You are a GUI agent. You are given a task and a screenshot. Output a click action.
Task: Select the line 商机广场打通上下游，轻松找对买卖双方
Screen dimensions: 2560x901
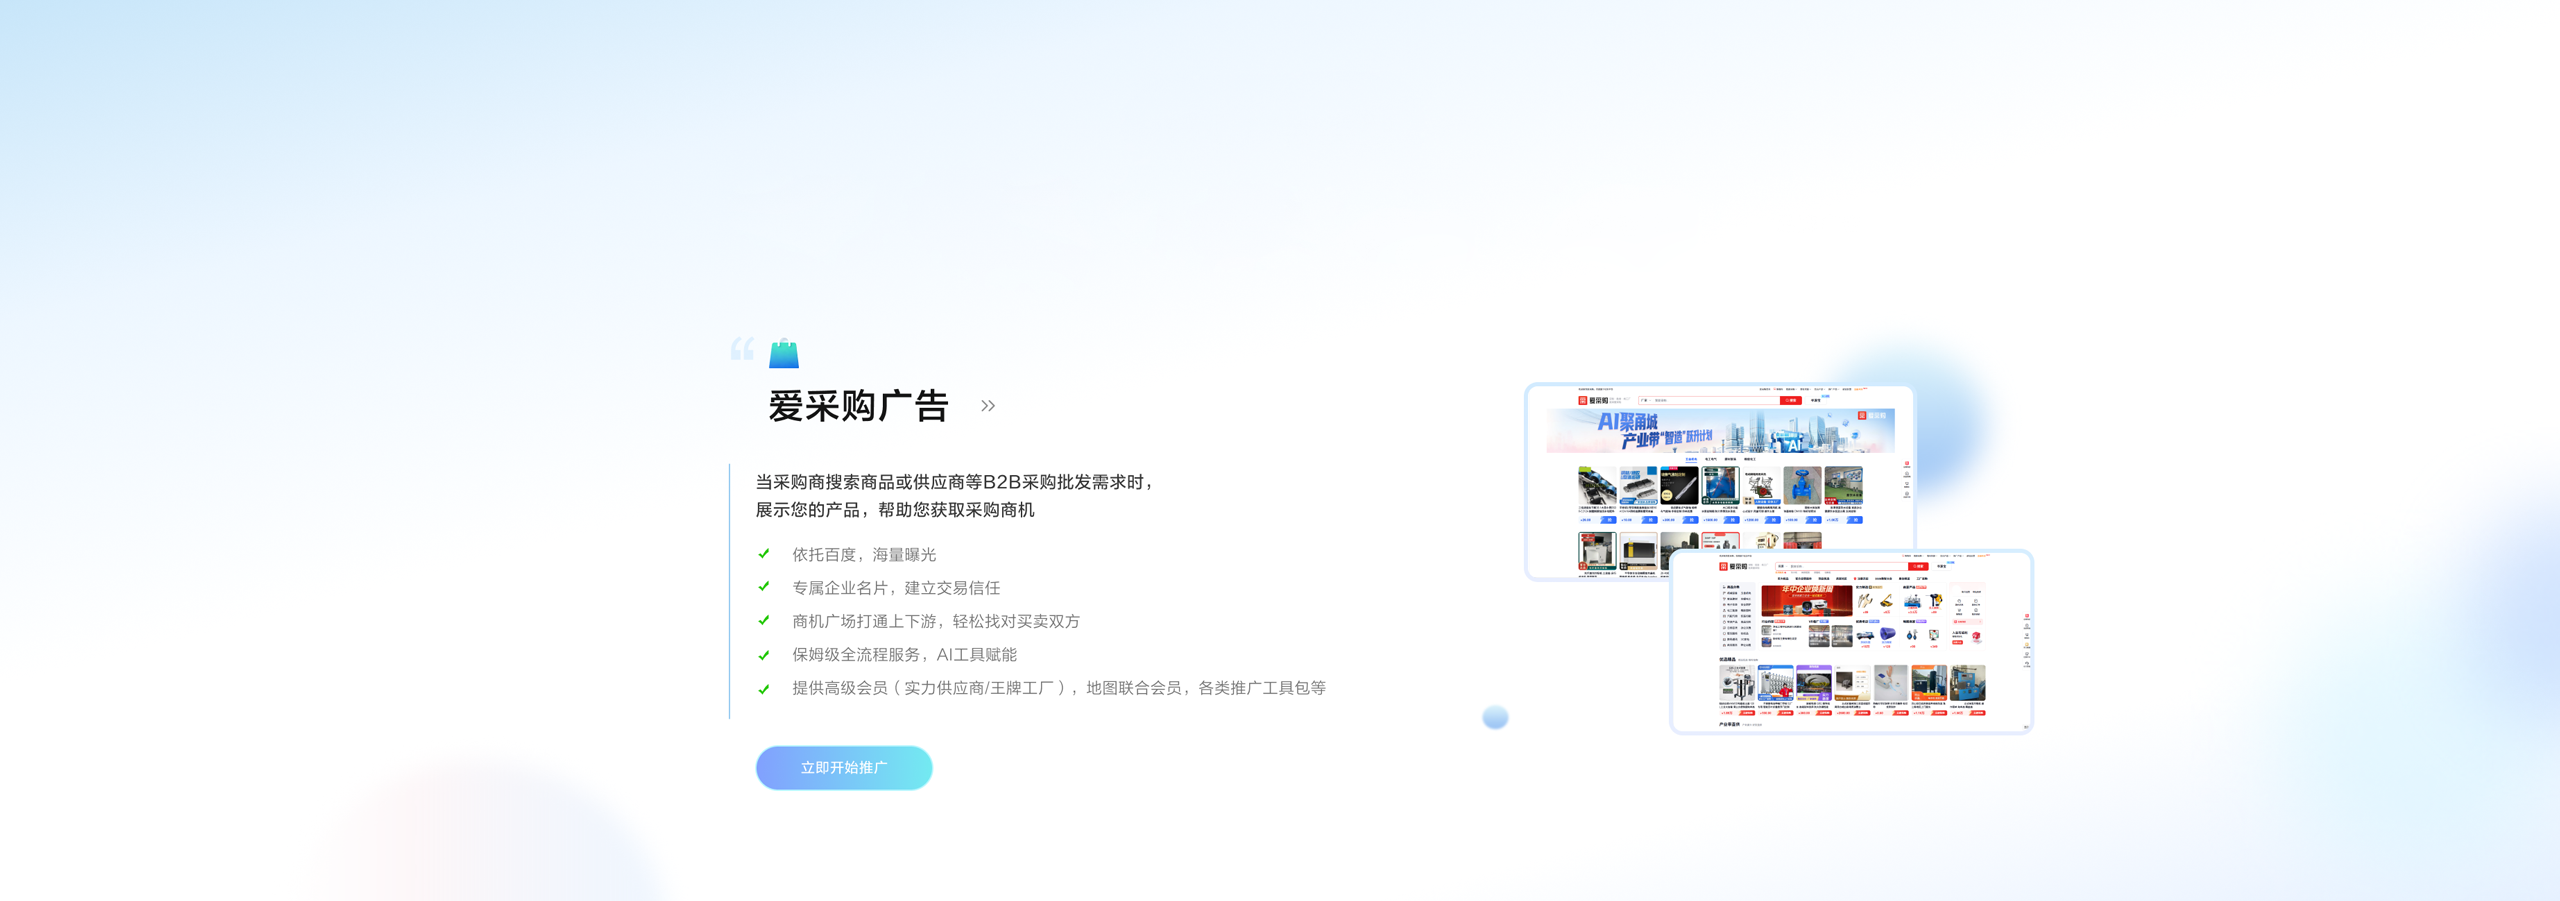coord(936,621)
